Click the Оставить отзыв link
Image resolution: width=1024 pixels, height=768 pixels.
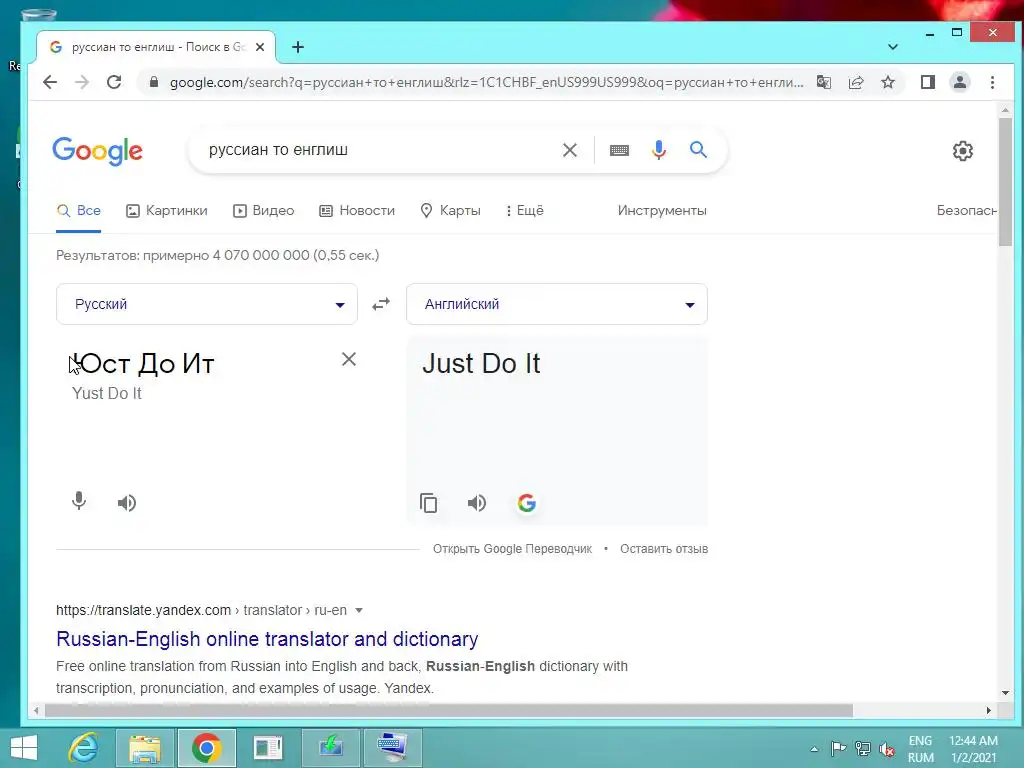[664, 549]
